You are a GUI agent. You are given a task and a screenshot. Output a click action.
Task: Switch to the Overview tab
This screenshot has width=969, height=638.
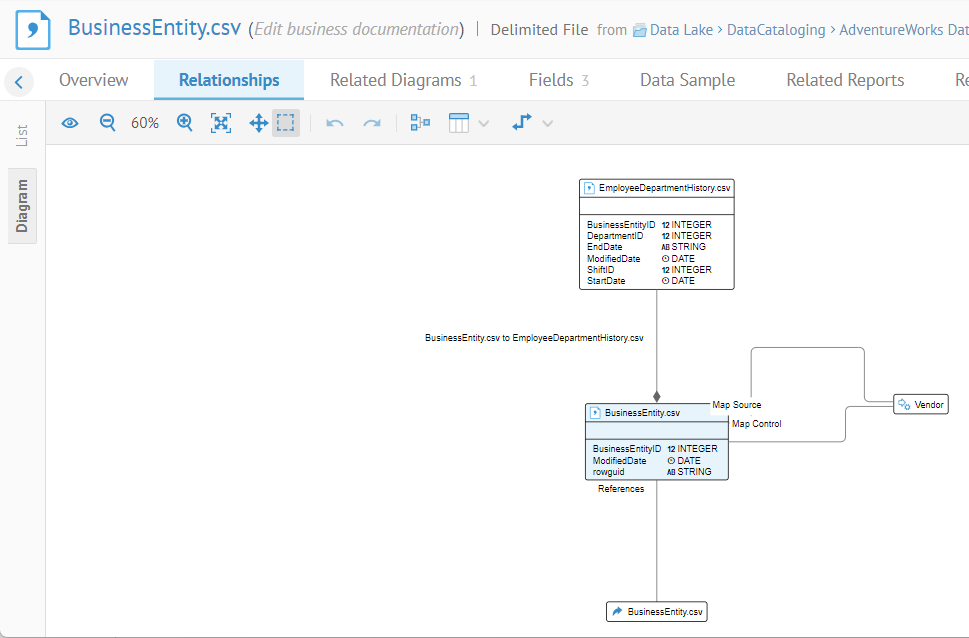tap(93, 80)
